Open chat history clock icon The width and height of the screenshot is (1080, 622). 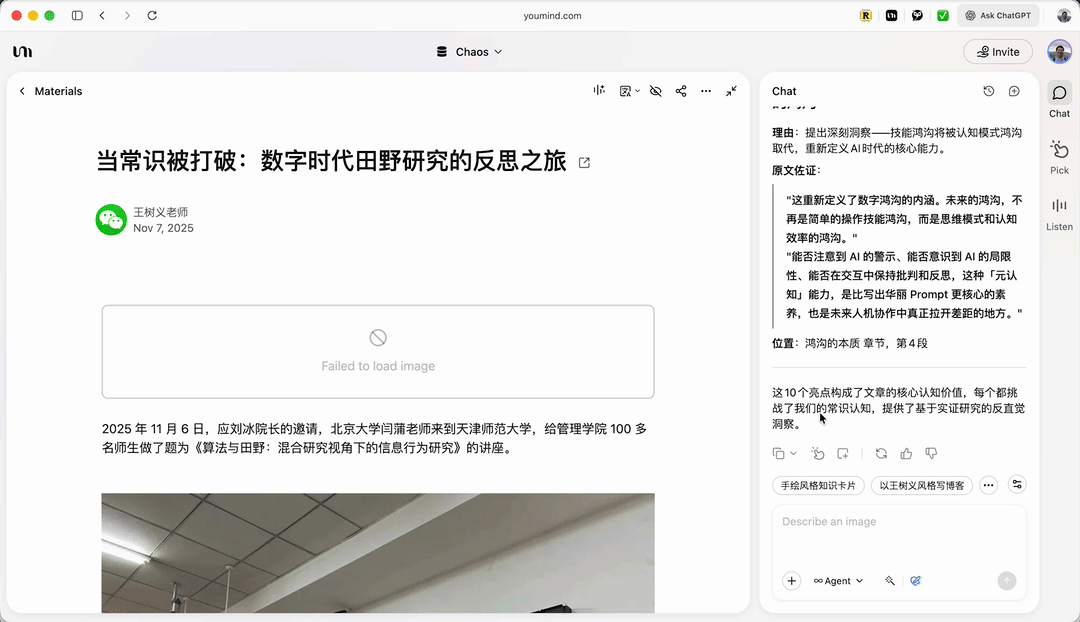pyautogui.click(x=989, y=91)
